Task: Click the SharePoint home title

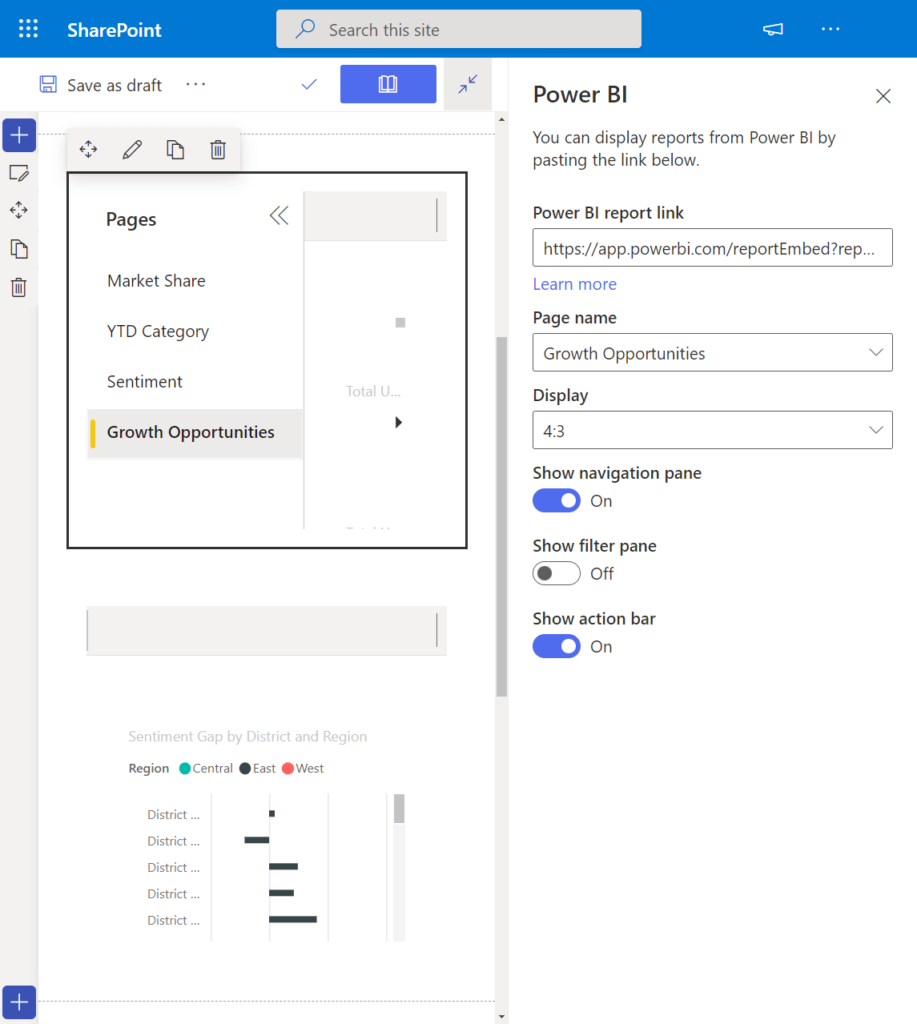Action: click(x=114, y=29)
